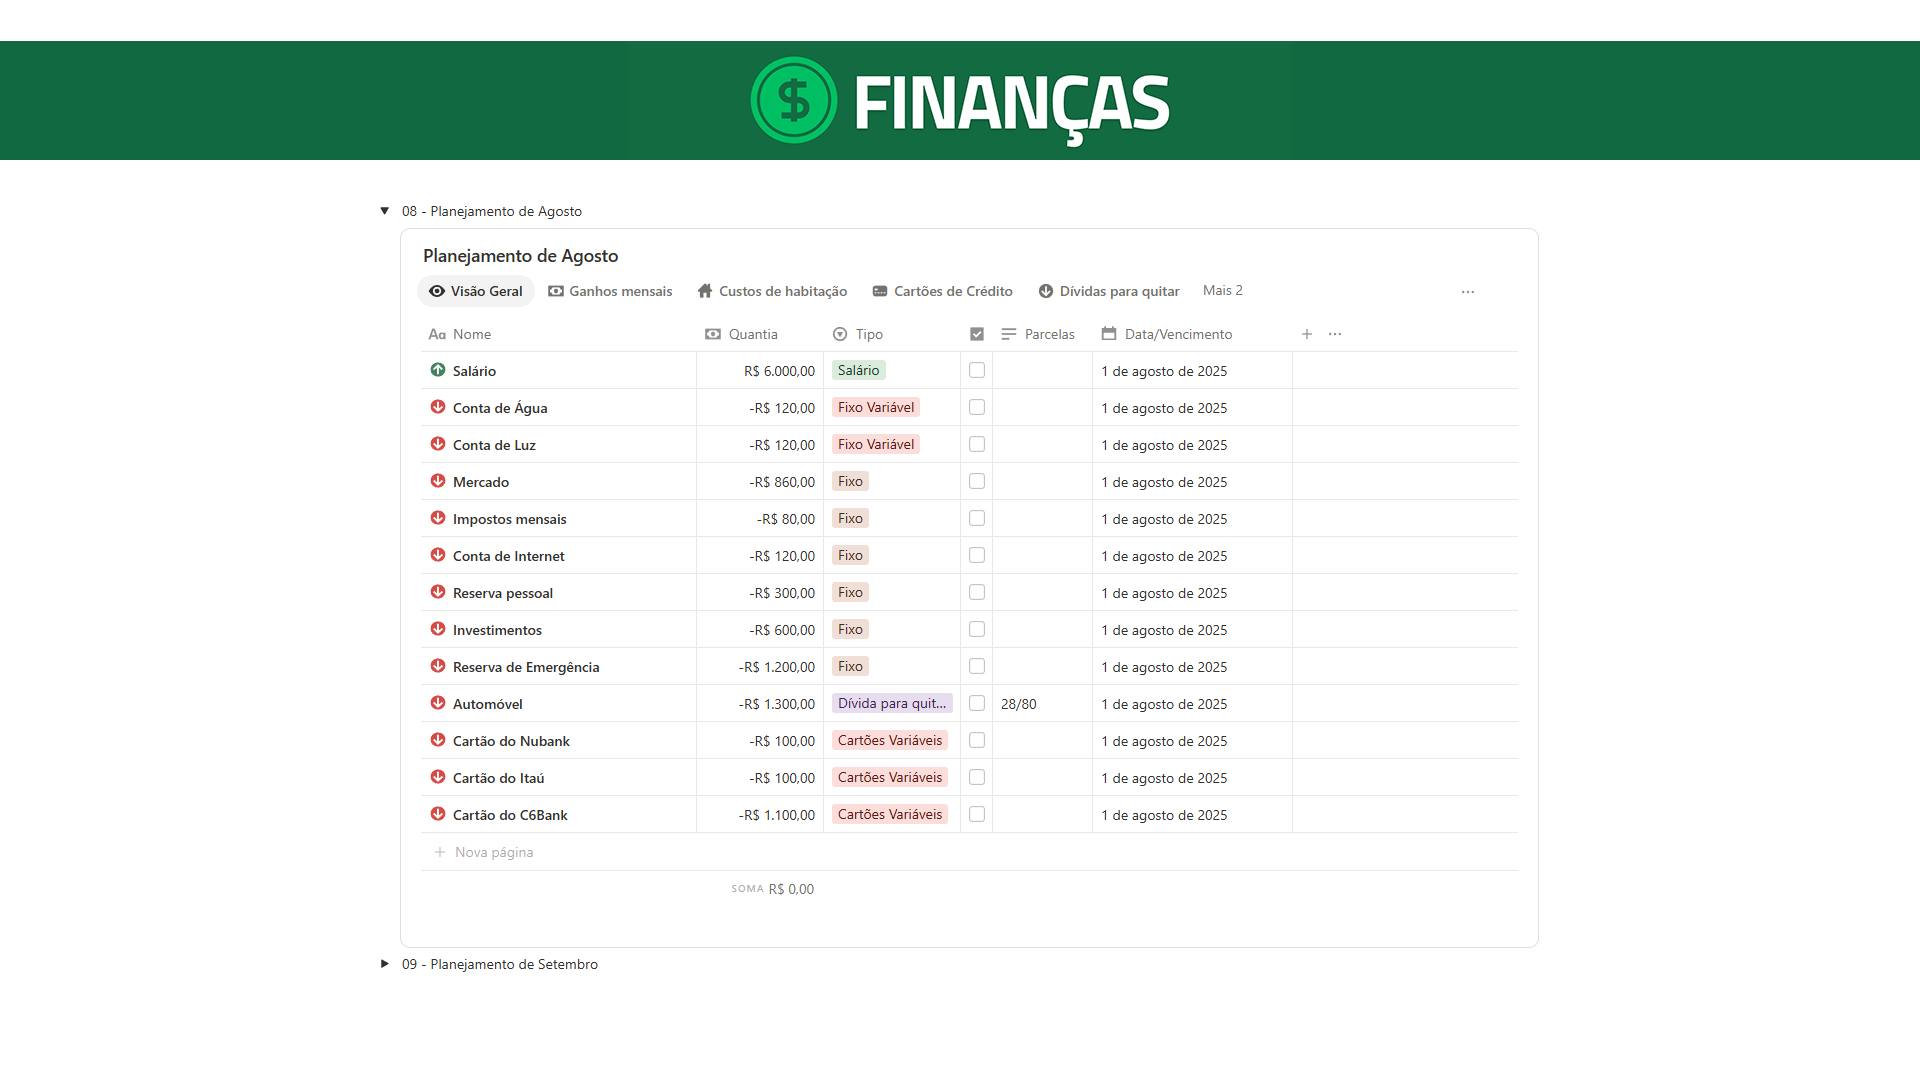The image size is (1920, 1080).
Task: Click the green up-arrow icon beside Salário
Action: (x=438, y=370)
